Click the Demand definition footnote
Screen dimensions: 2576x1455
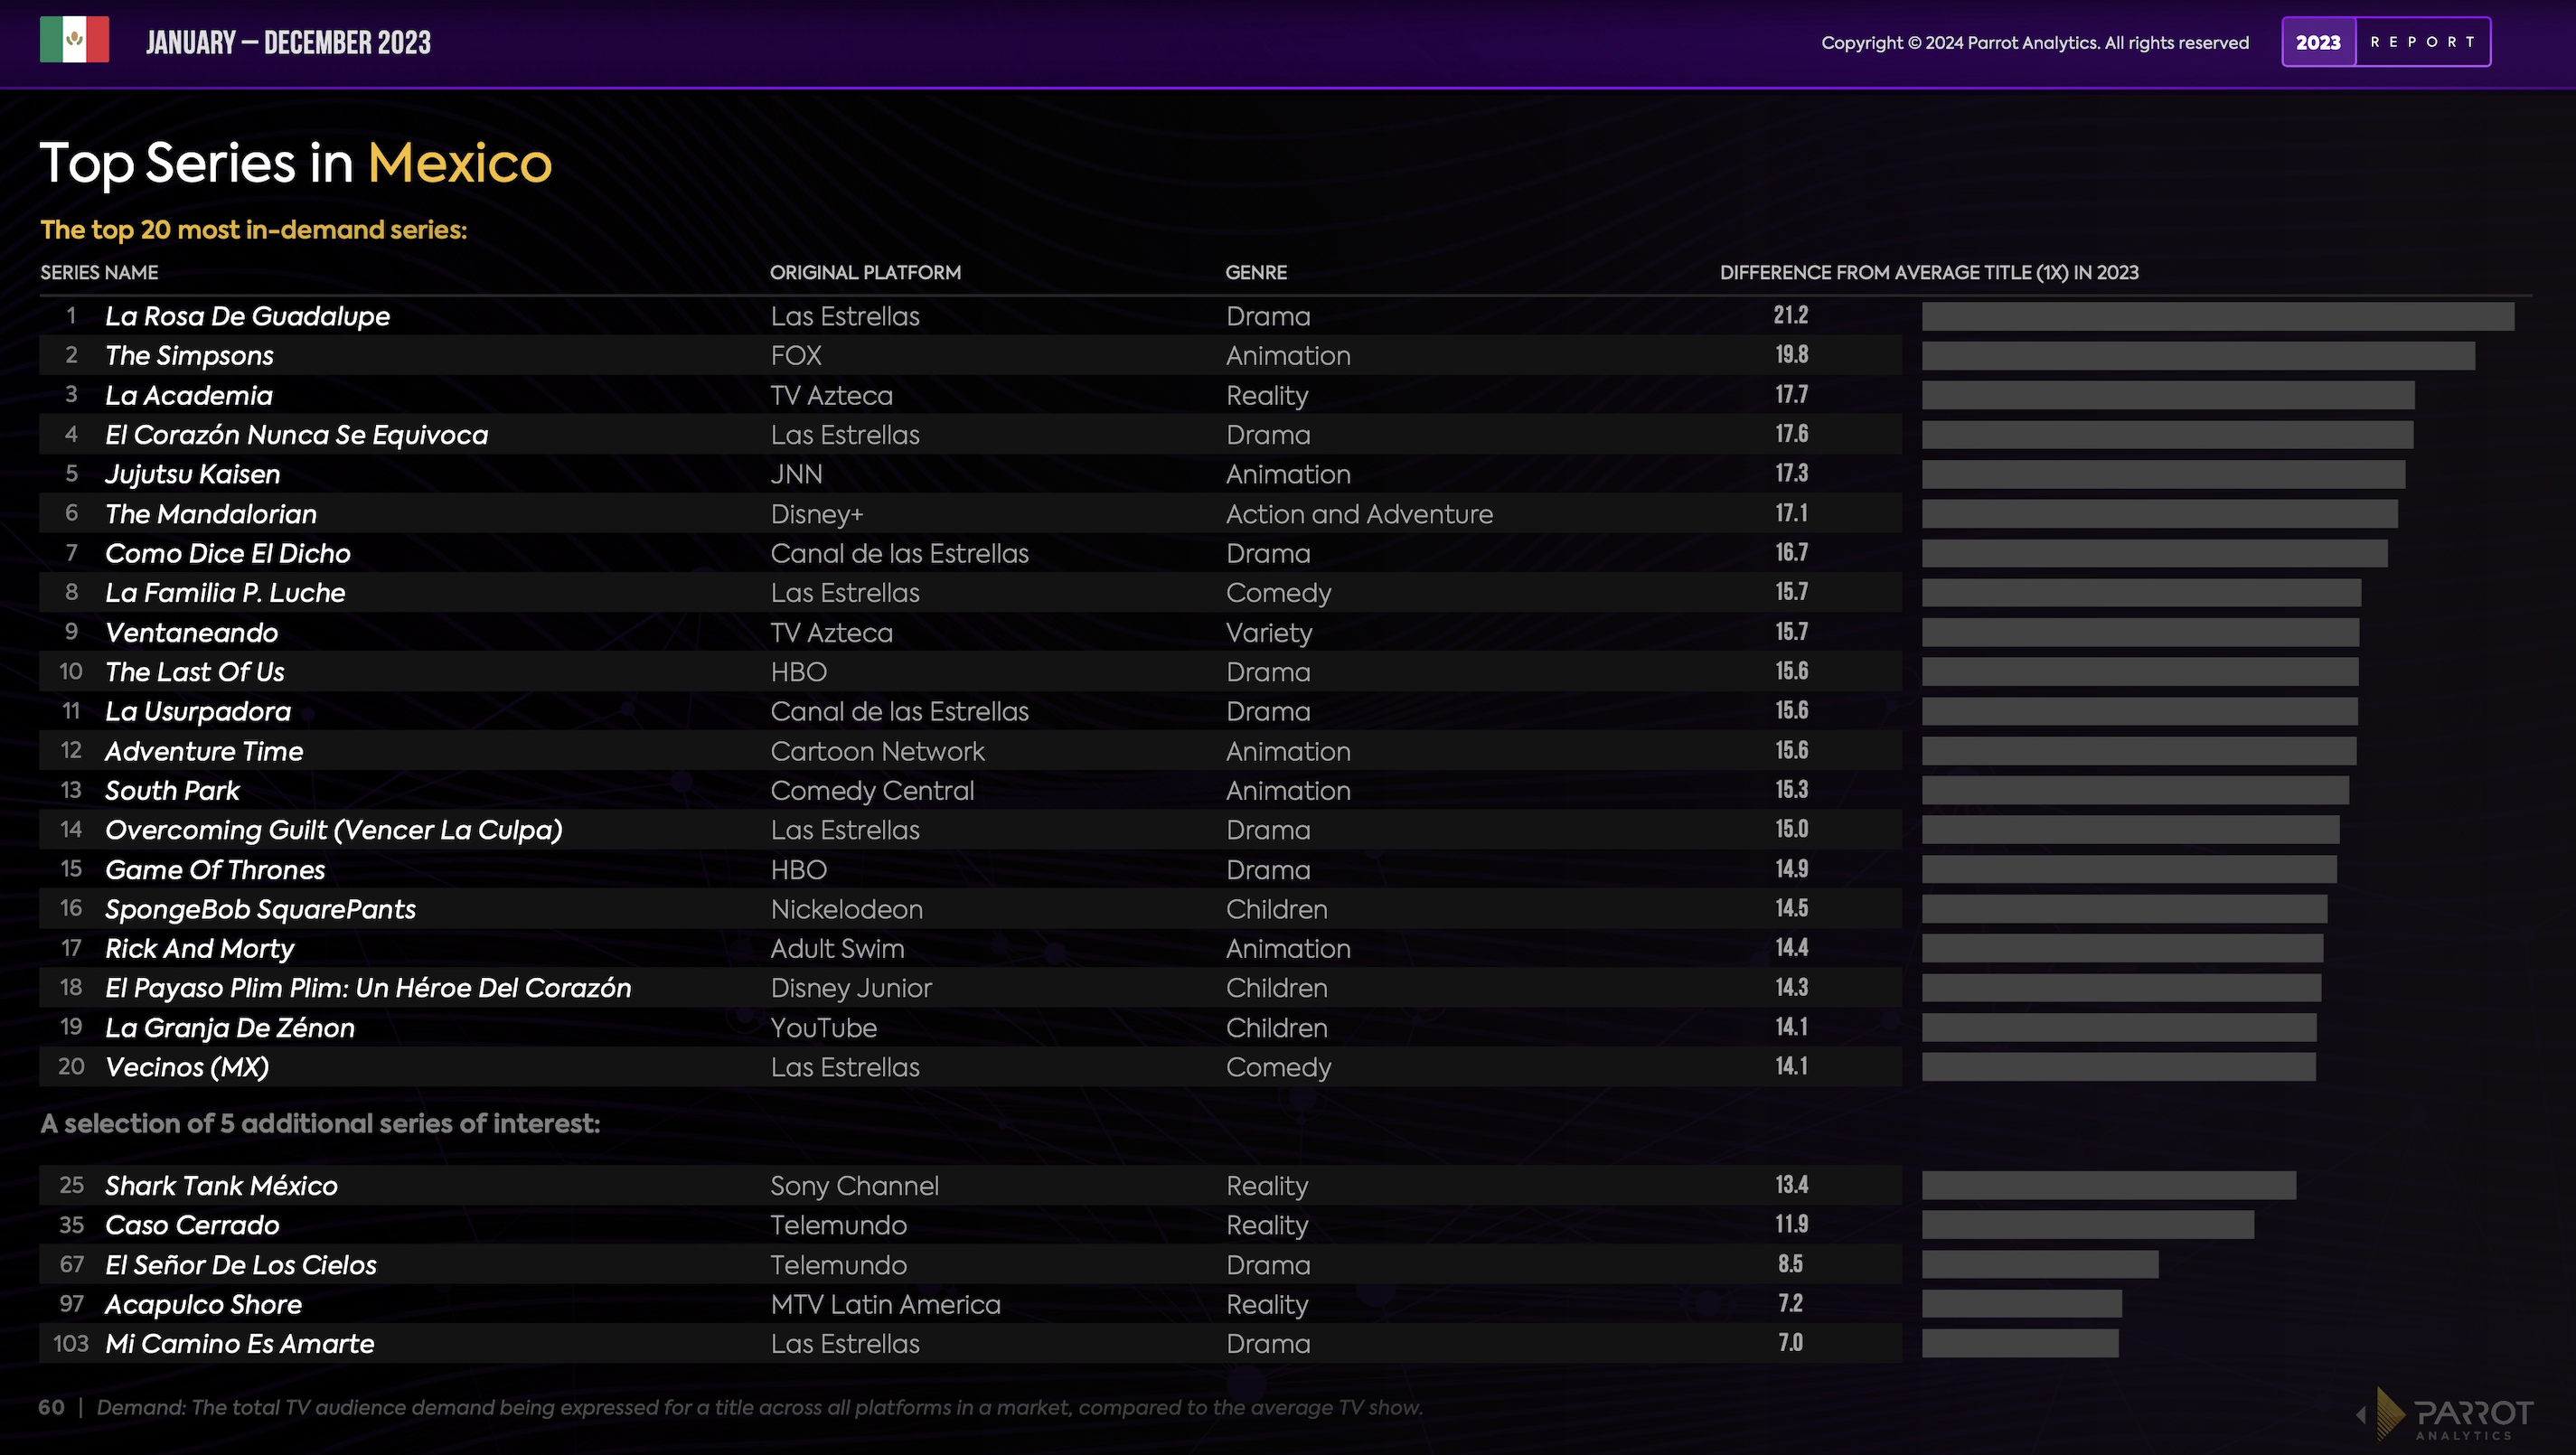coord(759,1408)
